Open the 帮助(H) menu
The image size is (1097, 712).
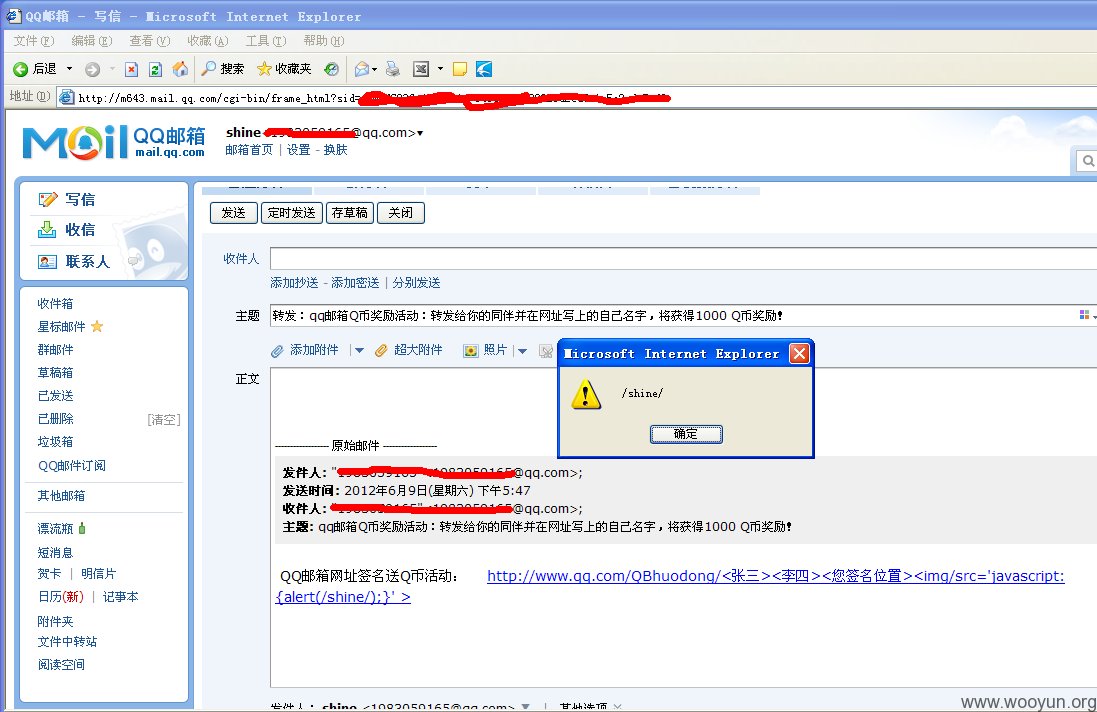324,41
